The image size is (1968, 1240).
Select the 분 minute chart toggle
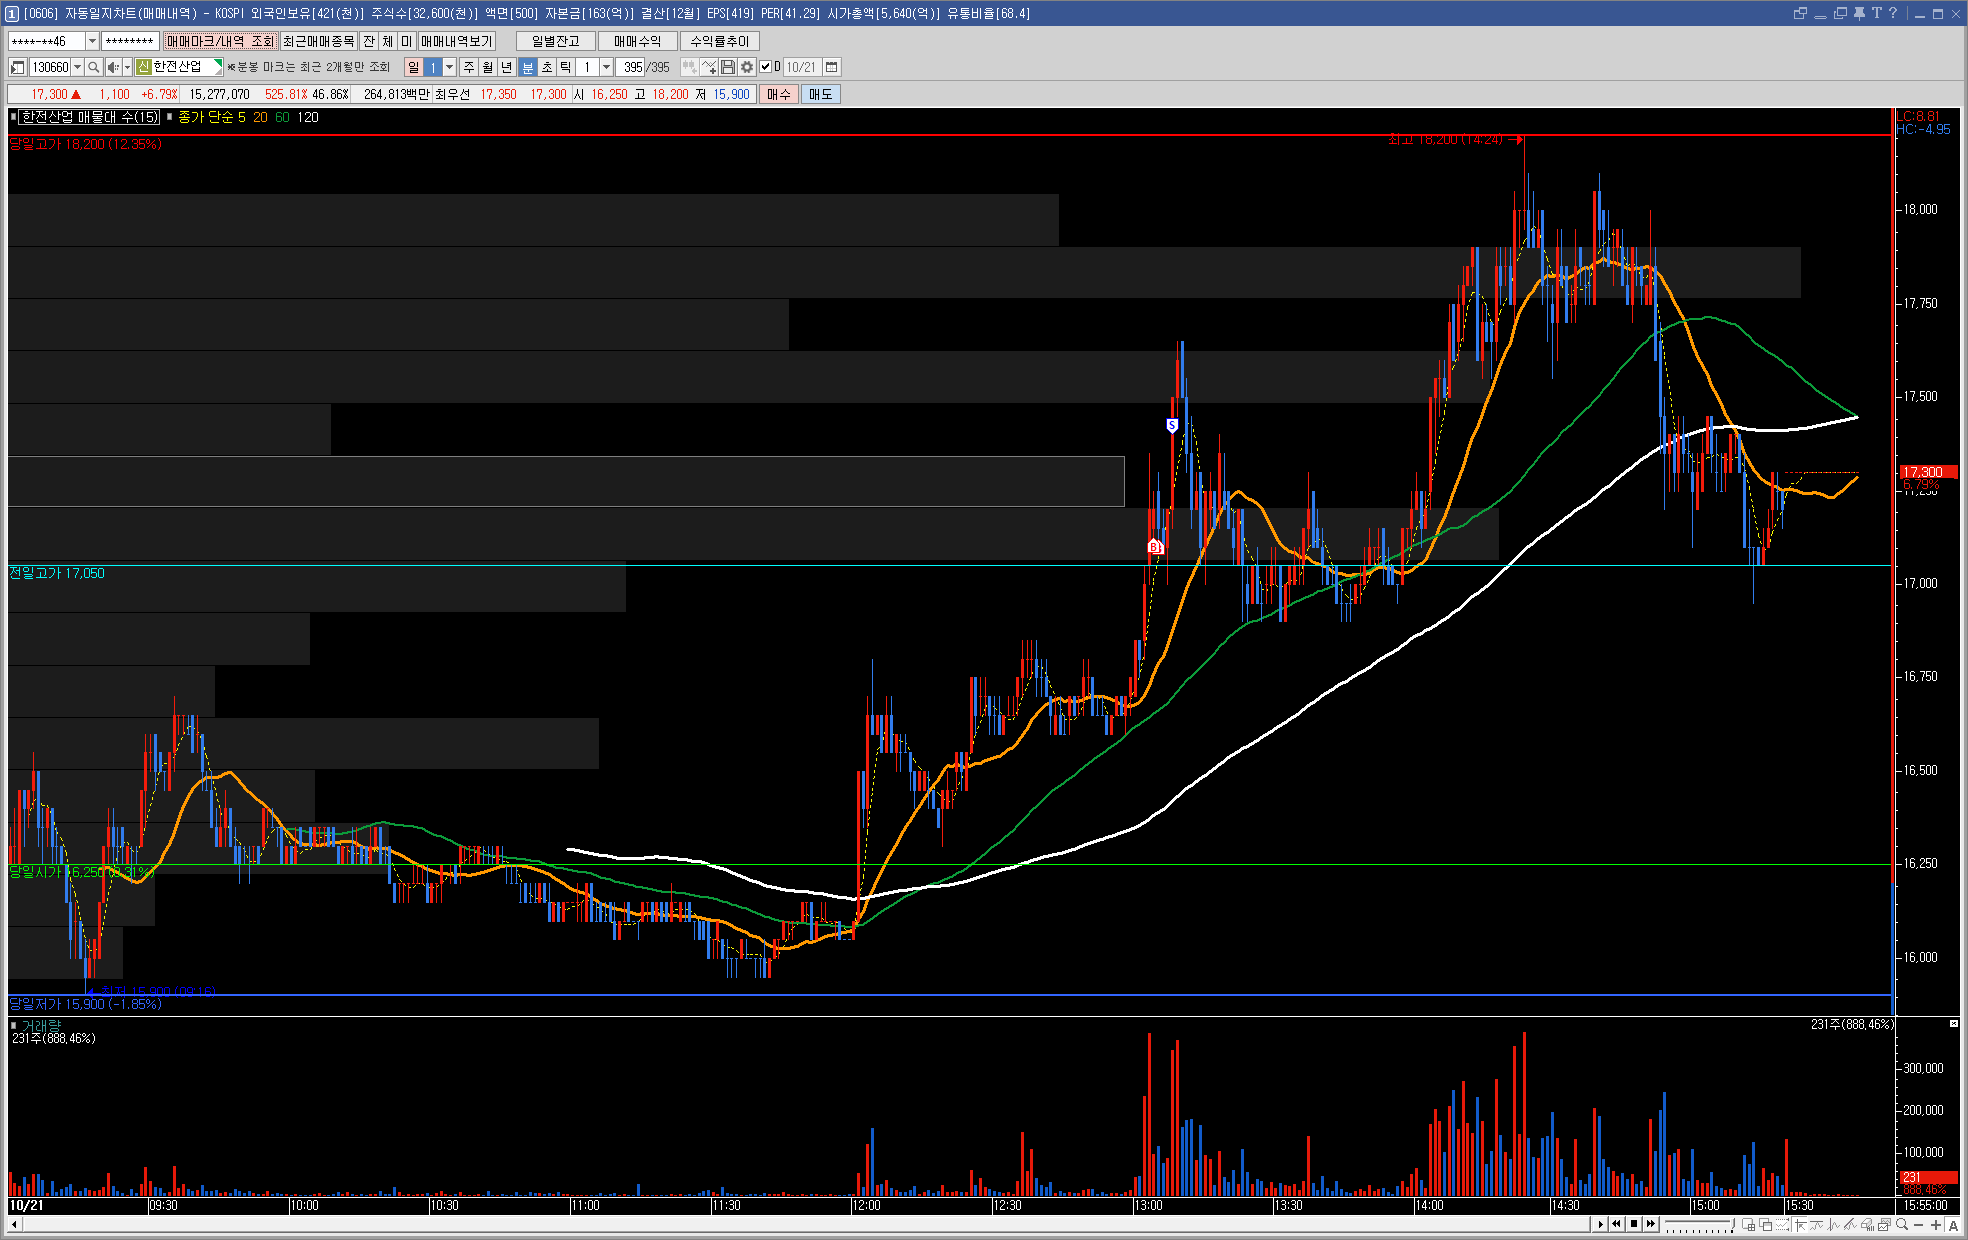pyautogui.click(x=528, y=67)
